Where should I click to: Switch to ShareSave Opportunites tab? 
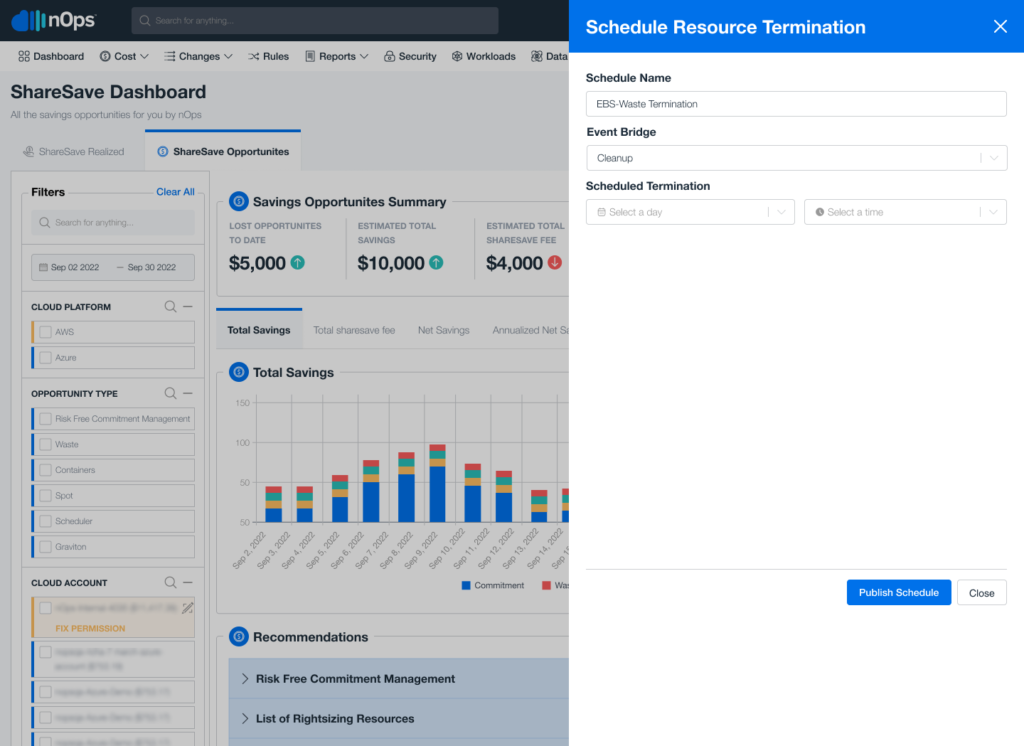click(223, 152)
